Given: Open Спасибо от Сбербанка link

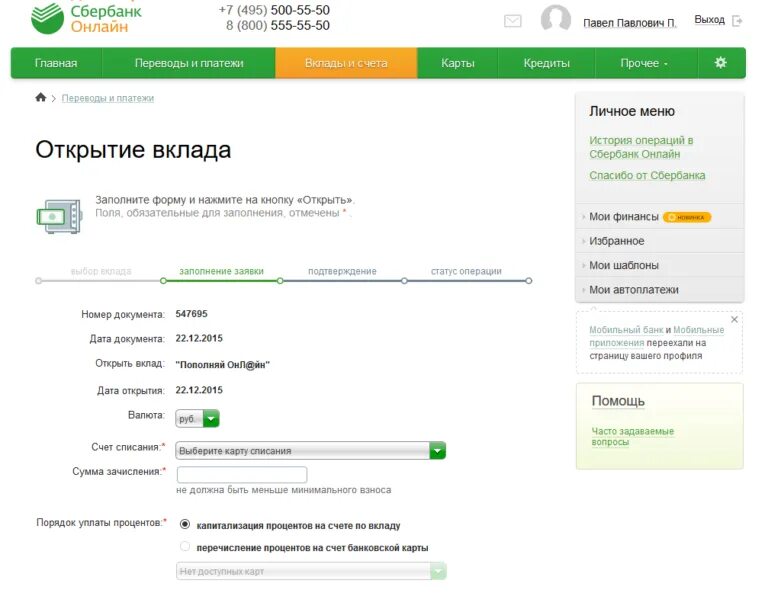Looking at the screenshot, I should pyautogui.click(x=647, y=175).
